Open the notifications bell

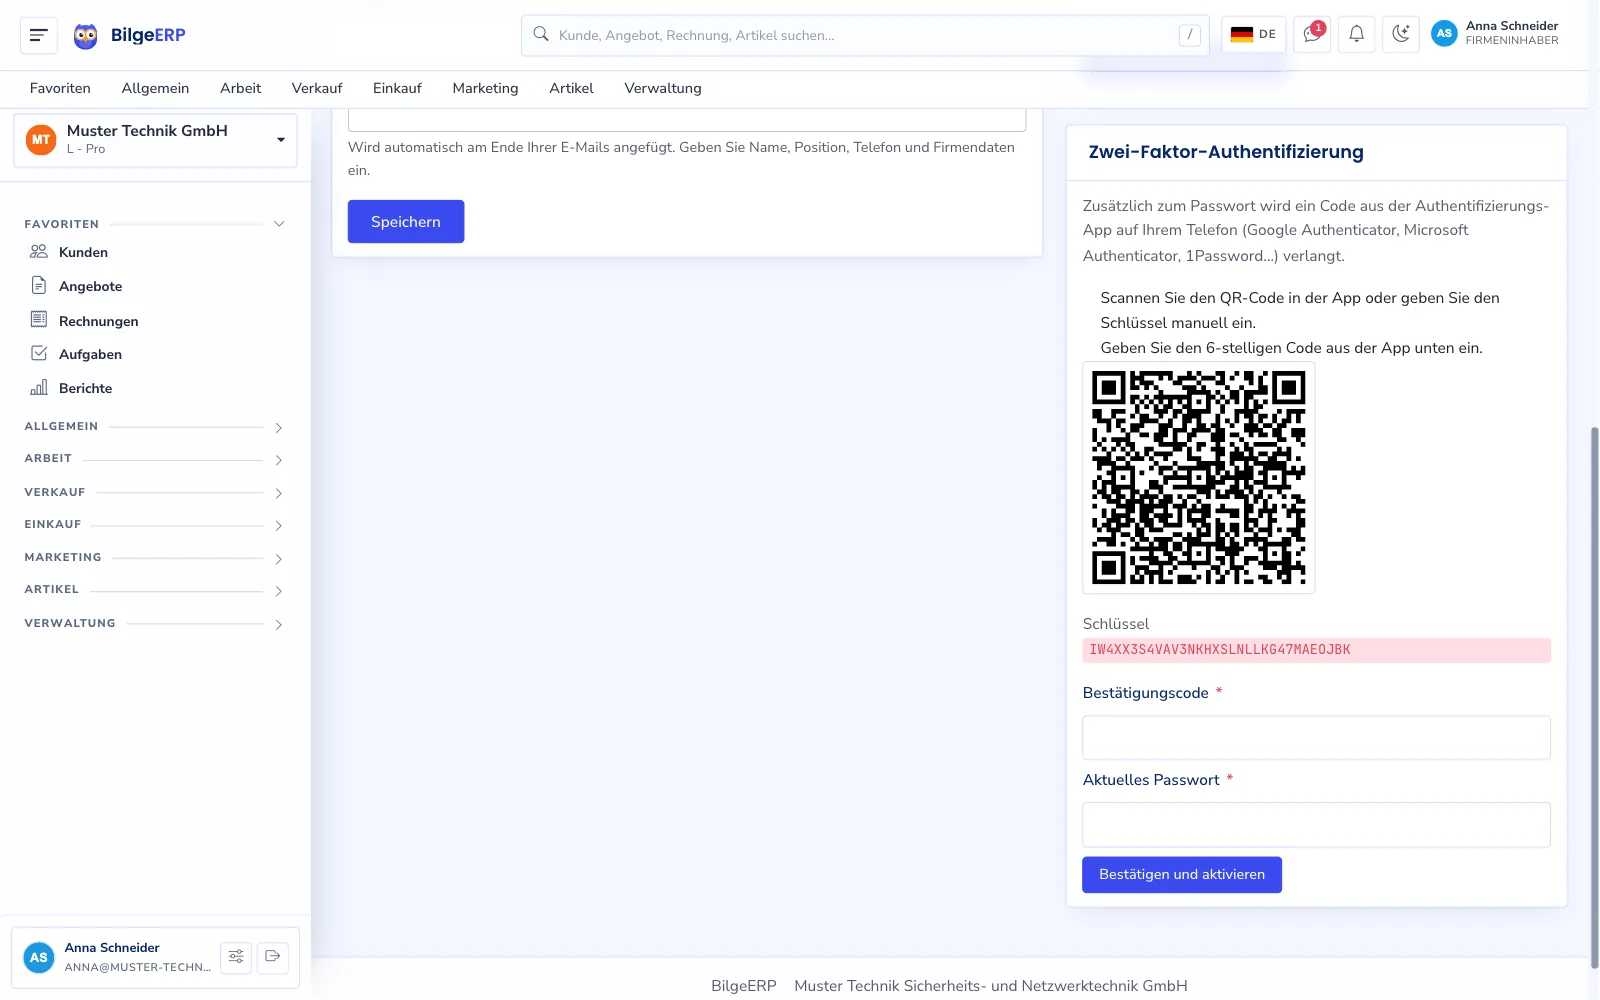tap(1356, 34)
